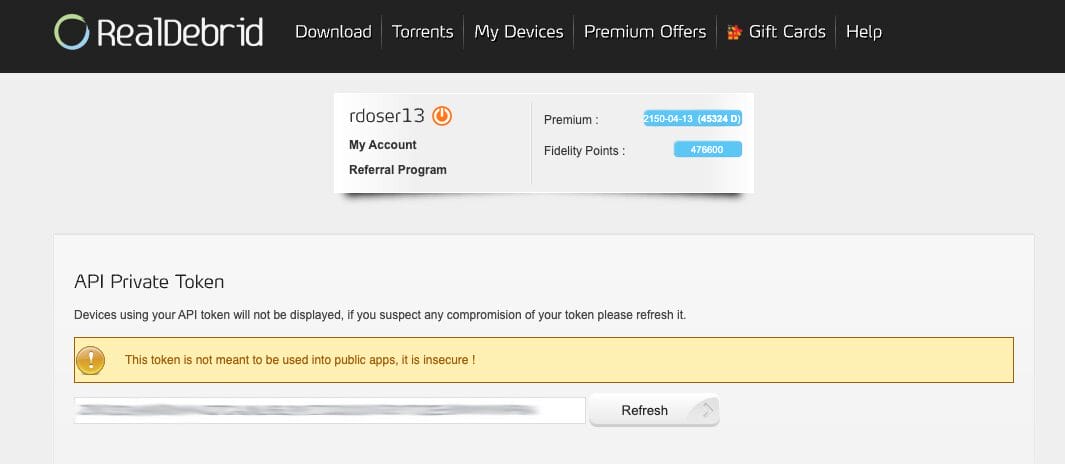Image resolution: width=1065 pixels, height=464 pixels.
Task: Click the RealDebrid logo
Action: click(158, 32)
